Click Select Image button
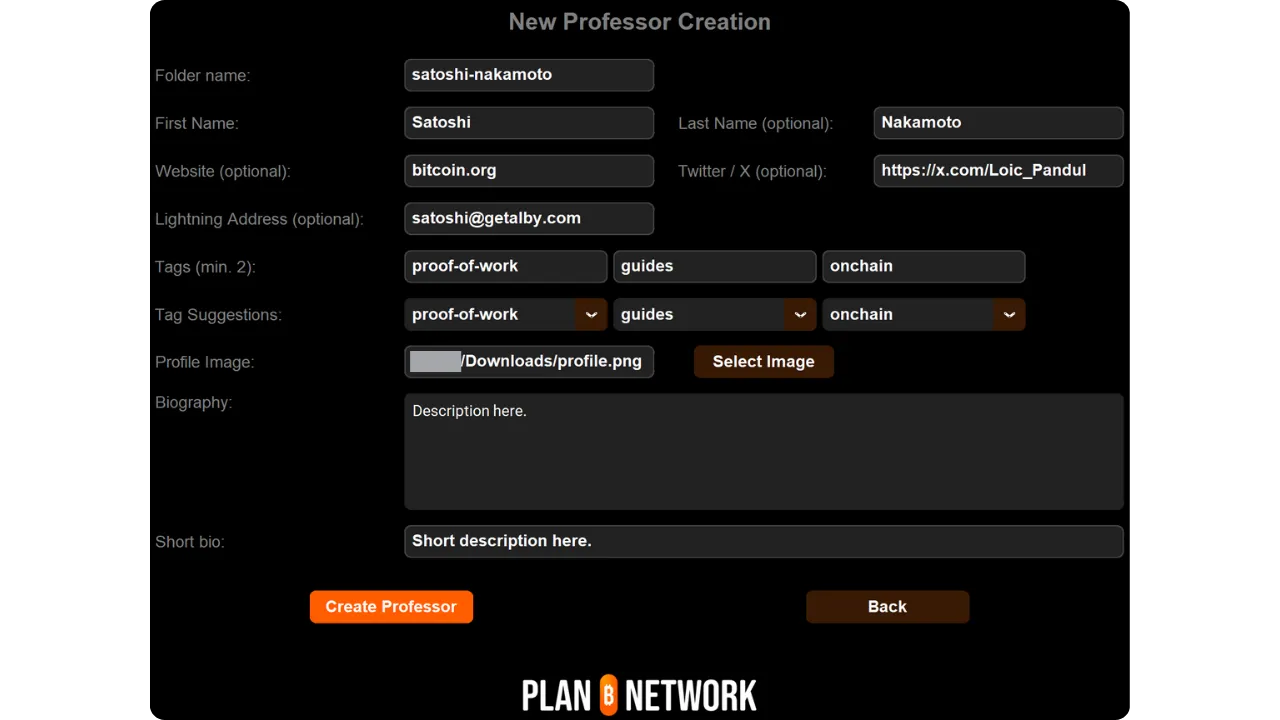The image size is (1280, 720). 763,362
